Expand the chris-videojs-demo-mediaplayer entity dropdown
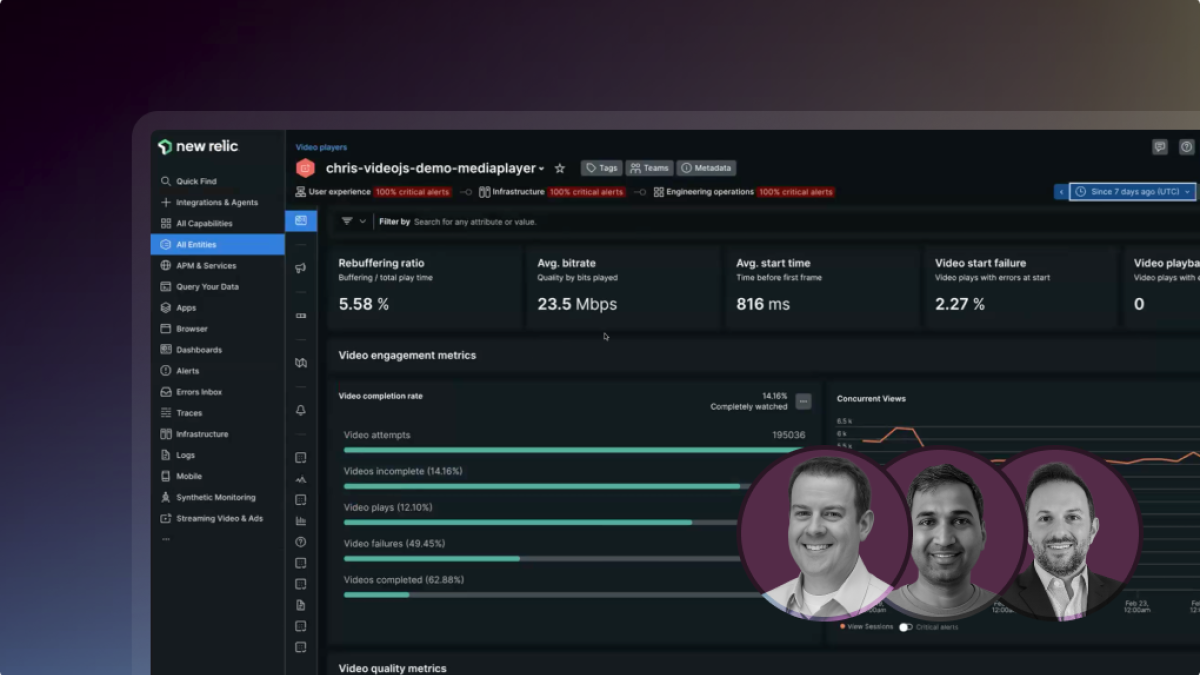 (541, 169)
